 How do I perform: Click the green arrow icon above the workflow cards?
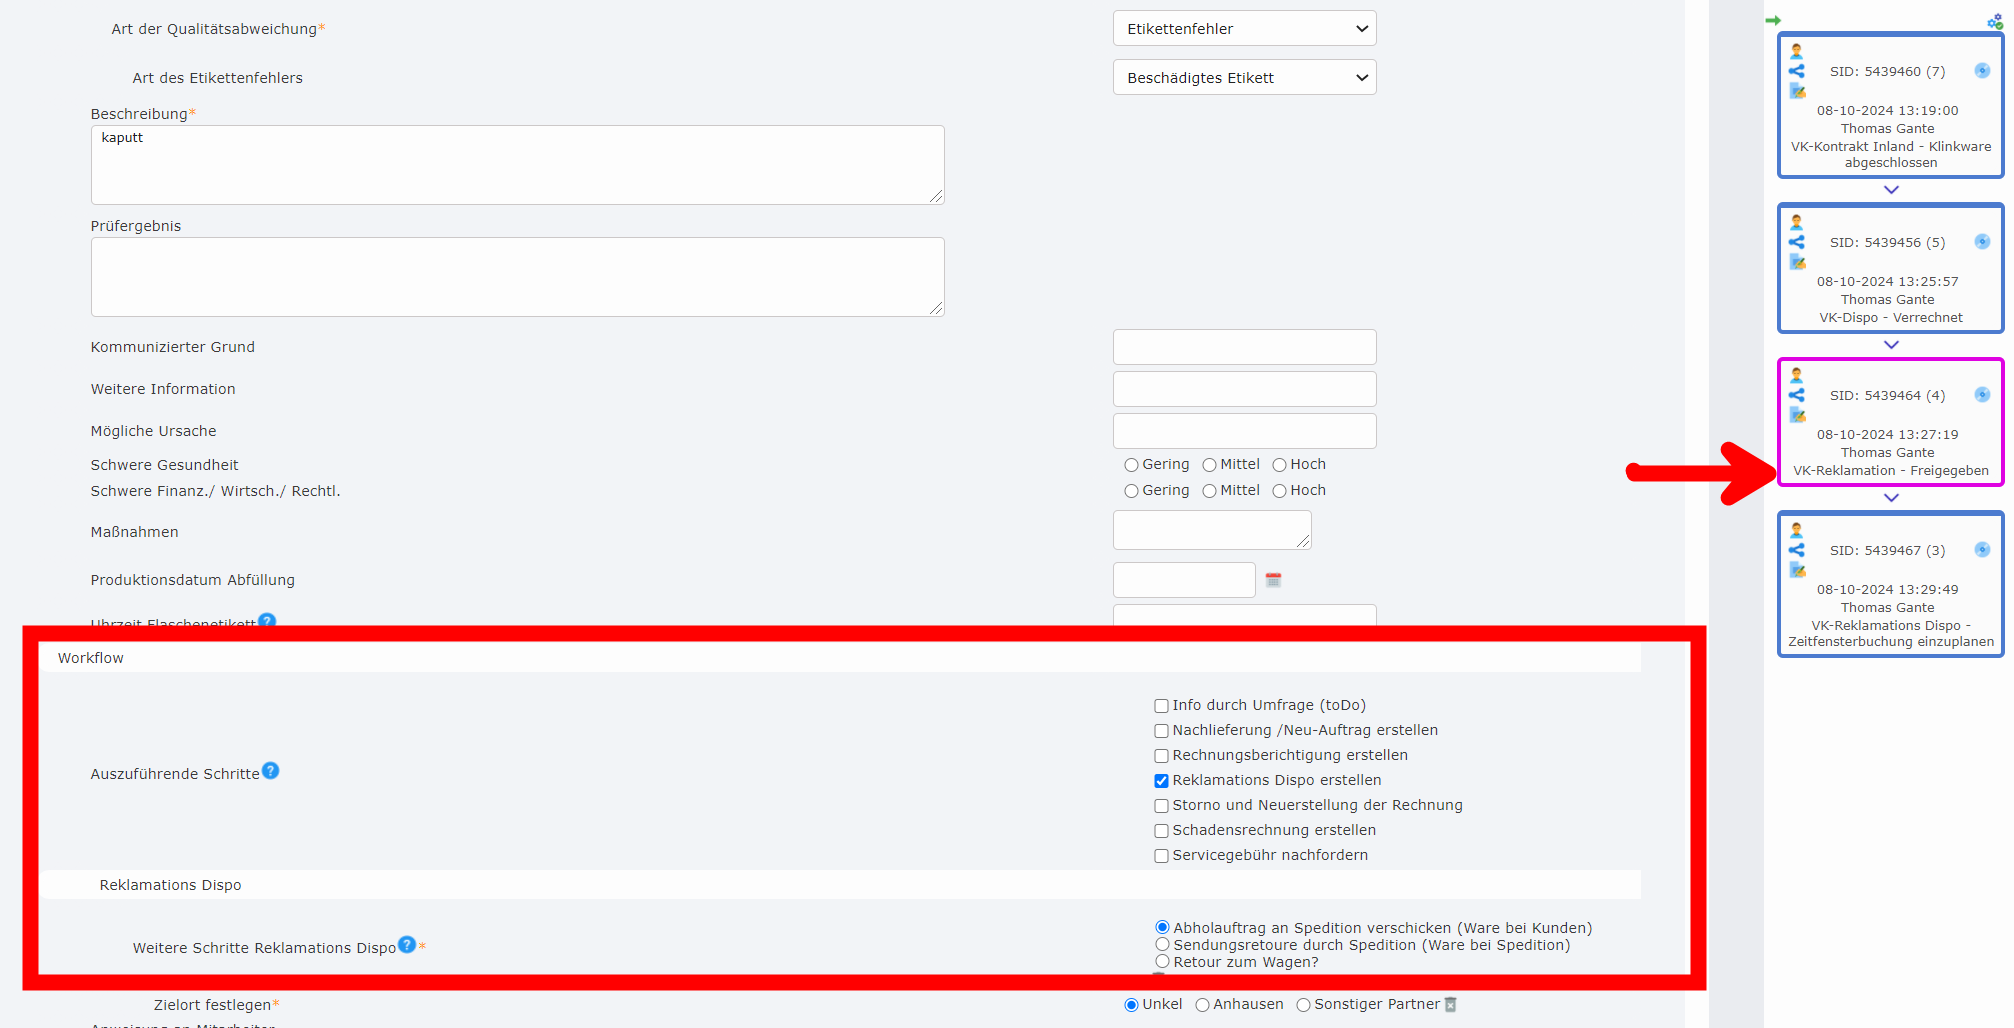point(1773,20)
